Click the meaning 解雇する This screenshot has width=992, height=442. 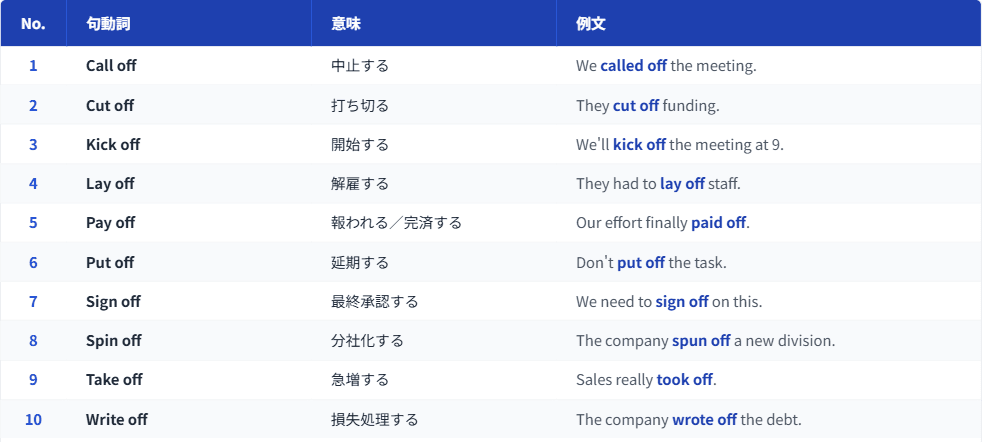tap(360, 184)
